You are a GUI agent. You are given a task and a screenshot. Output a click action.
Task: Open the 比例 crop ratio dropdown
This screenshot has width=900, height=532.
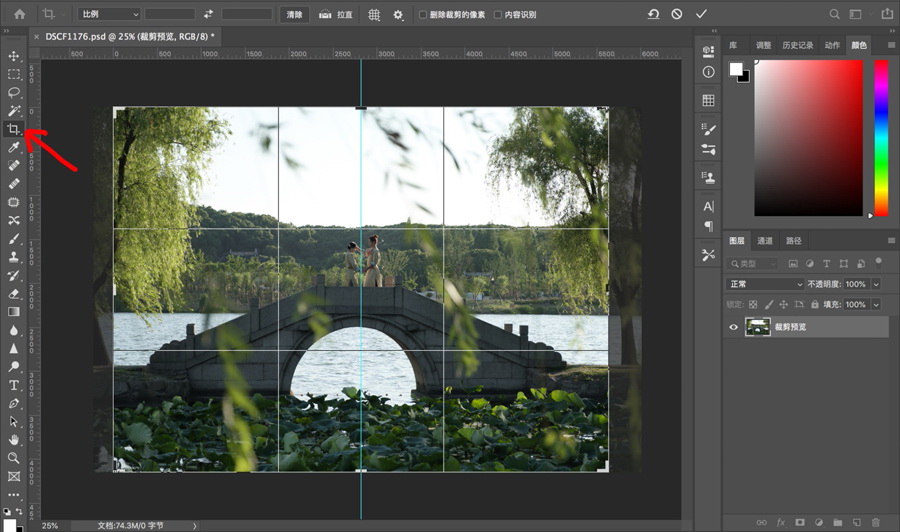point(109,15)
